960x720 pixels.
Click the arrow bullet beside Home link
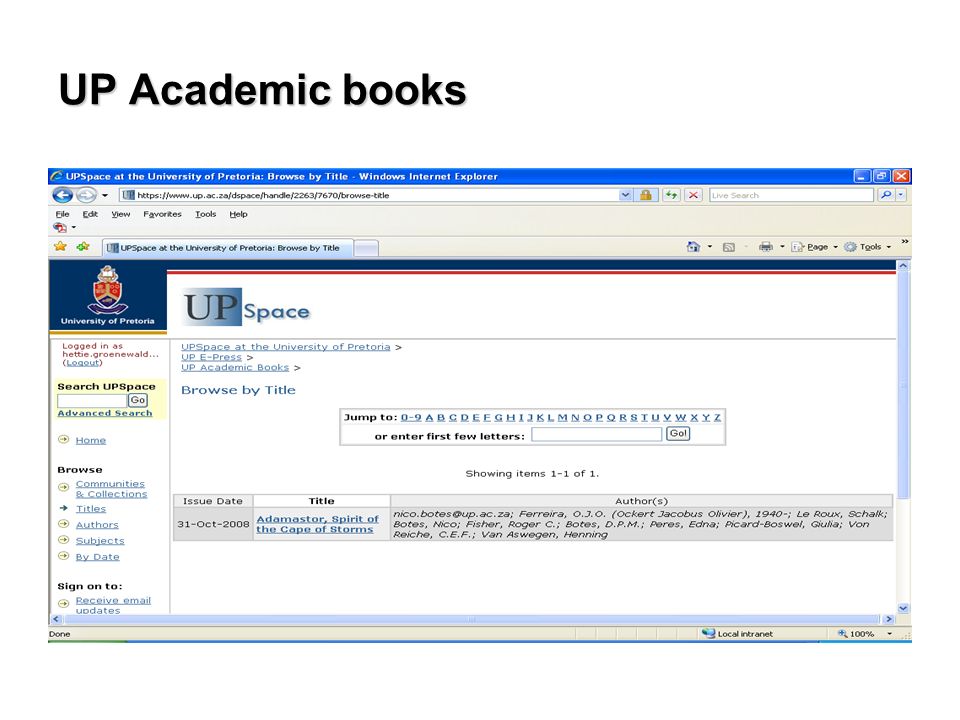click(x=63, y=439)
